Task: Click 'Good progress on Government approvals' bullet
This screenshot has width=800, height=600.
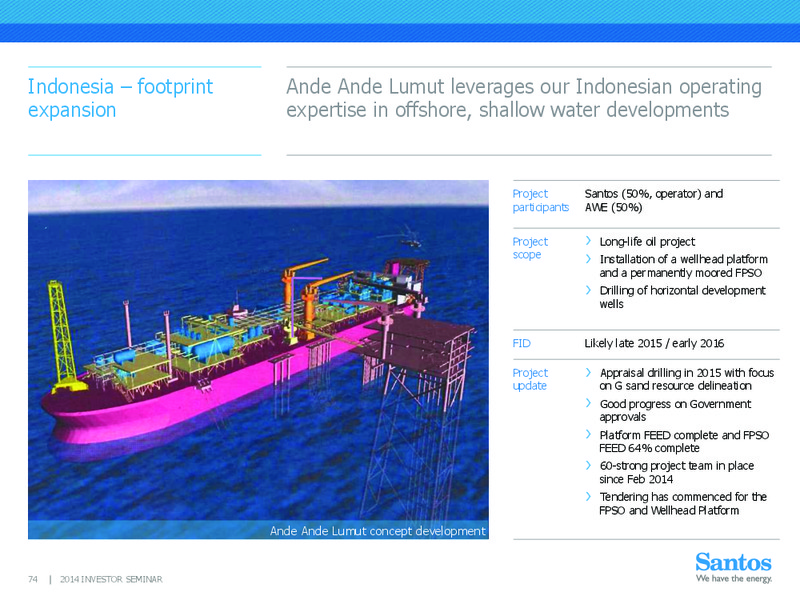Action: 675,410
